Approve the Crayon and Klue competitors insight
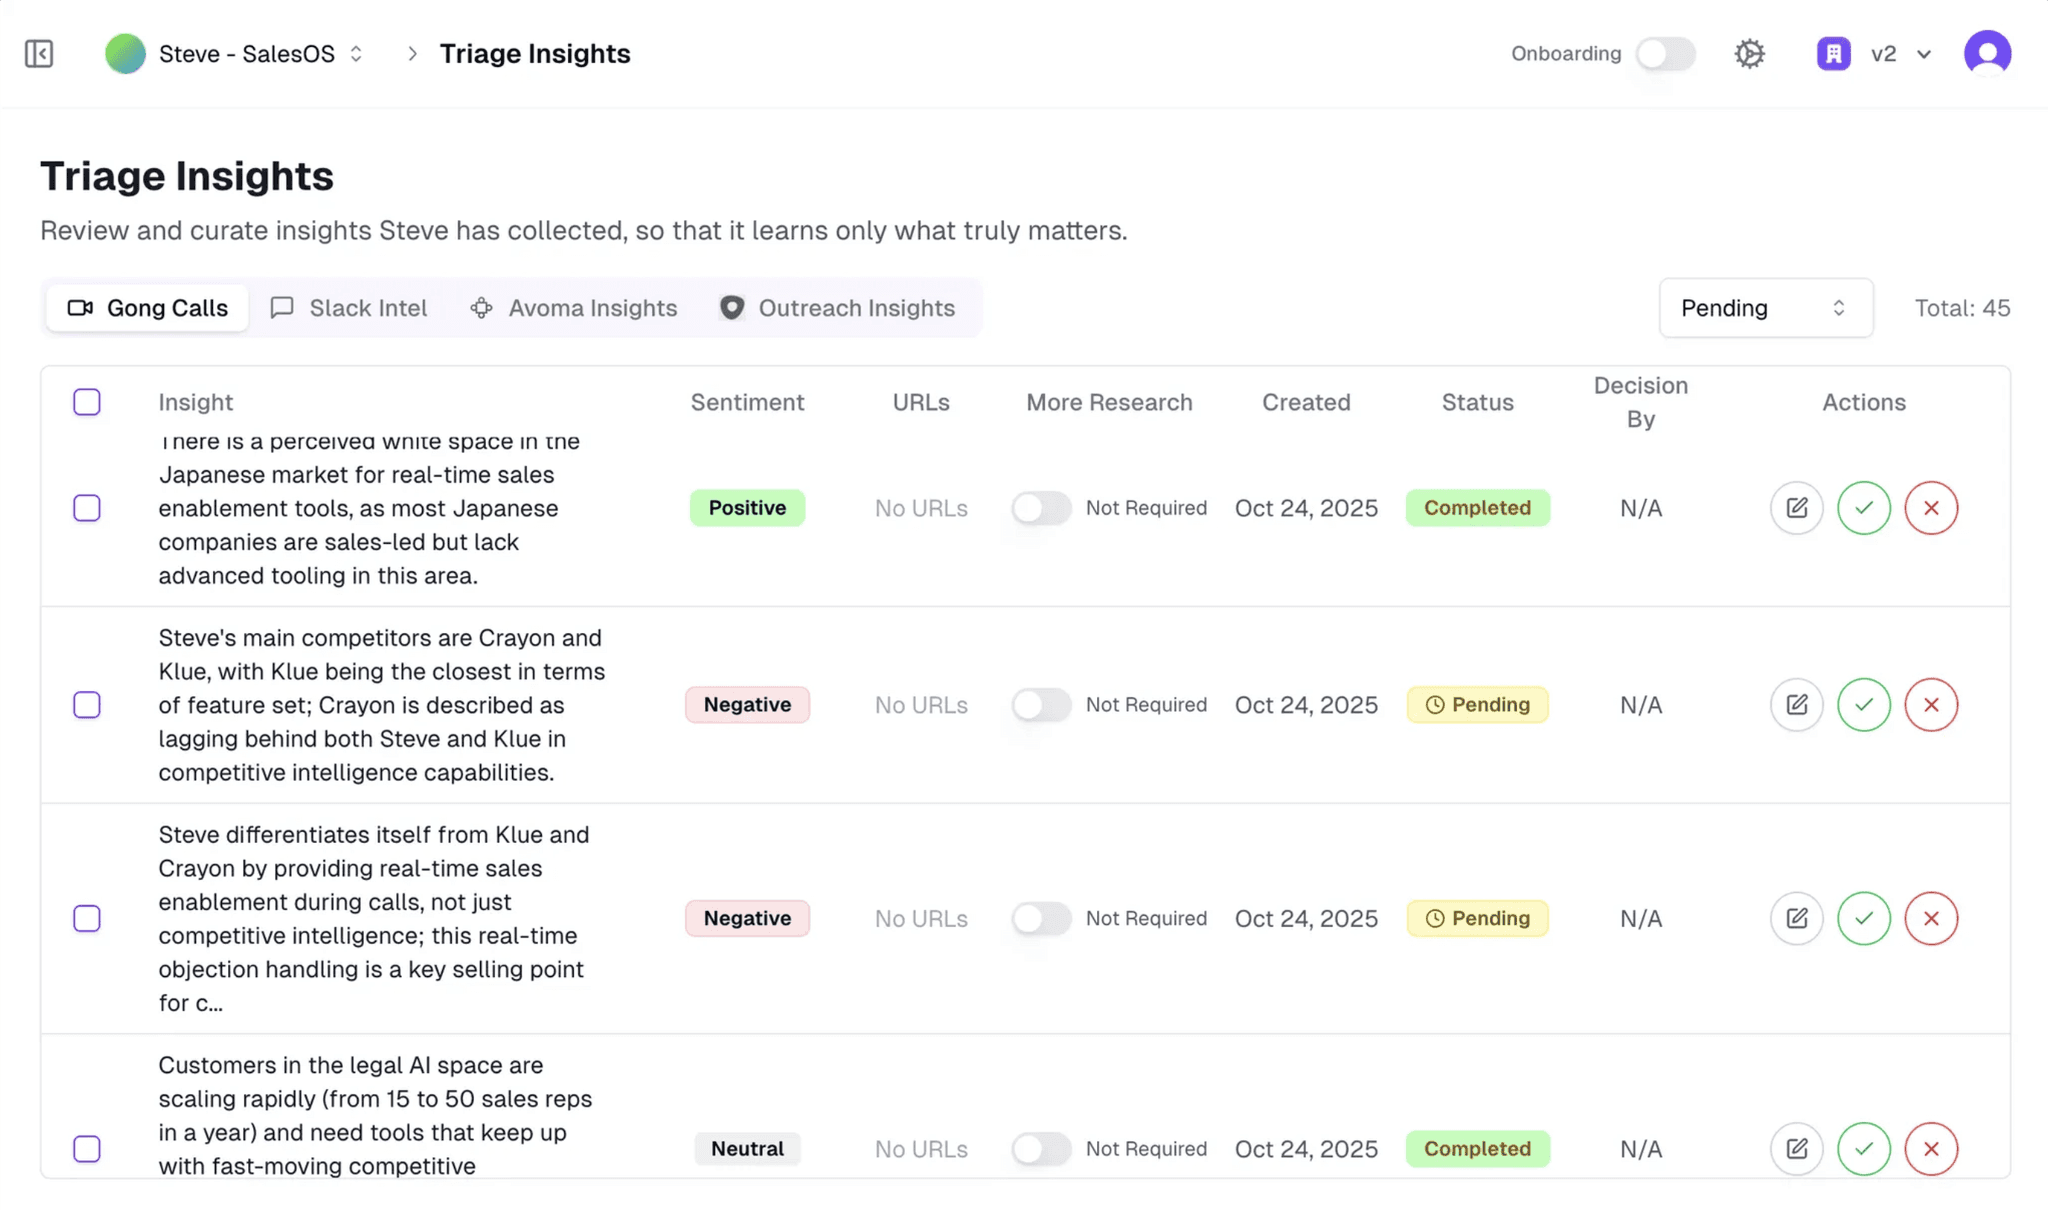Viewport: 2048px width, 1210px height. point(1863,705)
